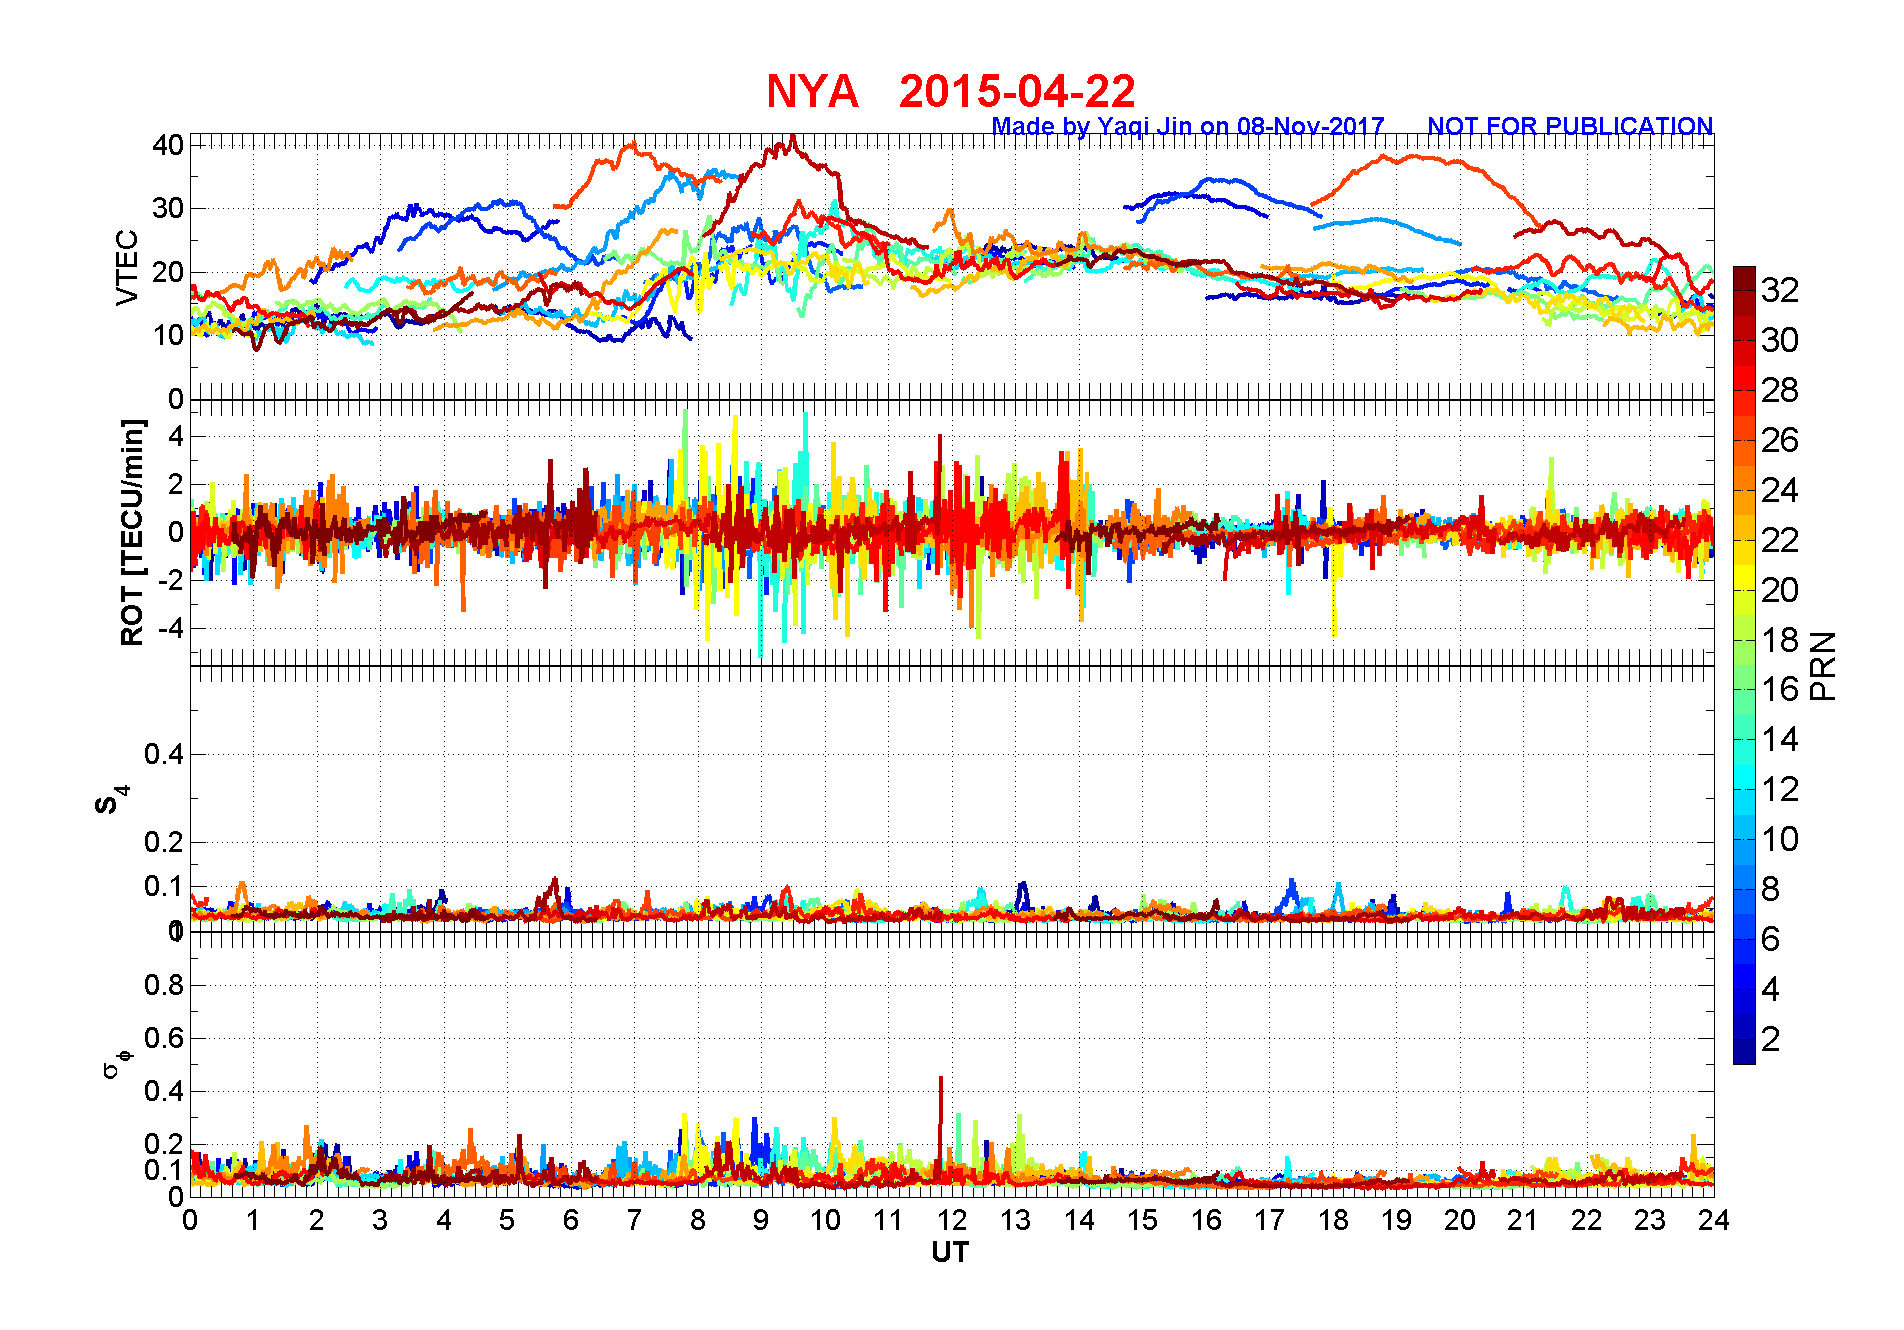Pick the yellow band beside colorbar label 20
Image resolution: width=1904 pixels, height=1330 pixels.
click(x=1744, y=577)
